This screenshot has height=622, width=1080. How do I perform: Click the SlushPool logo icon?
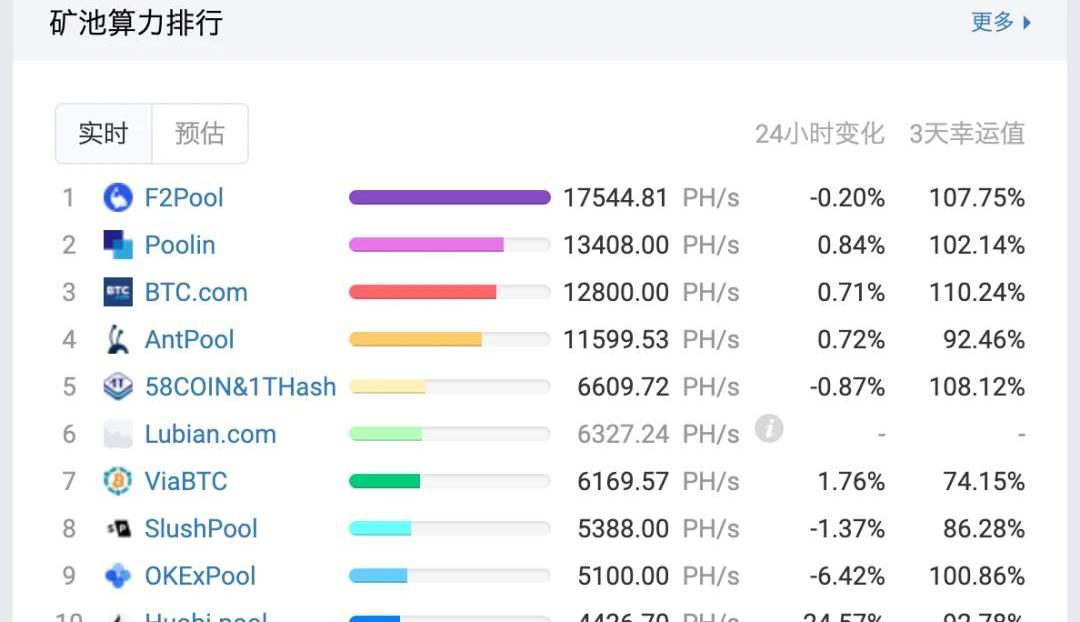[x=118, y=529]
